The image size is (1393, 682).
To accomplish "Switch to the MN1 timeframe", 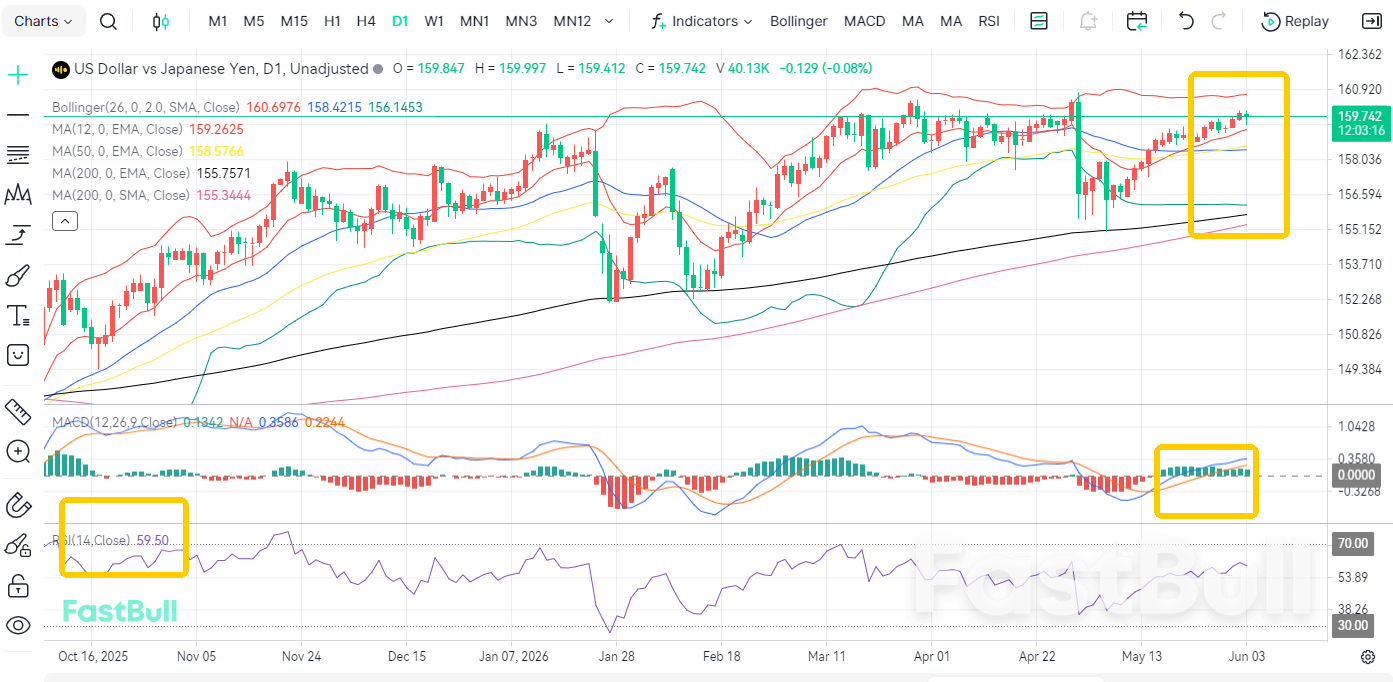I will [475, 21].
